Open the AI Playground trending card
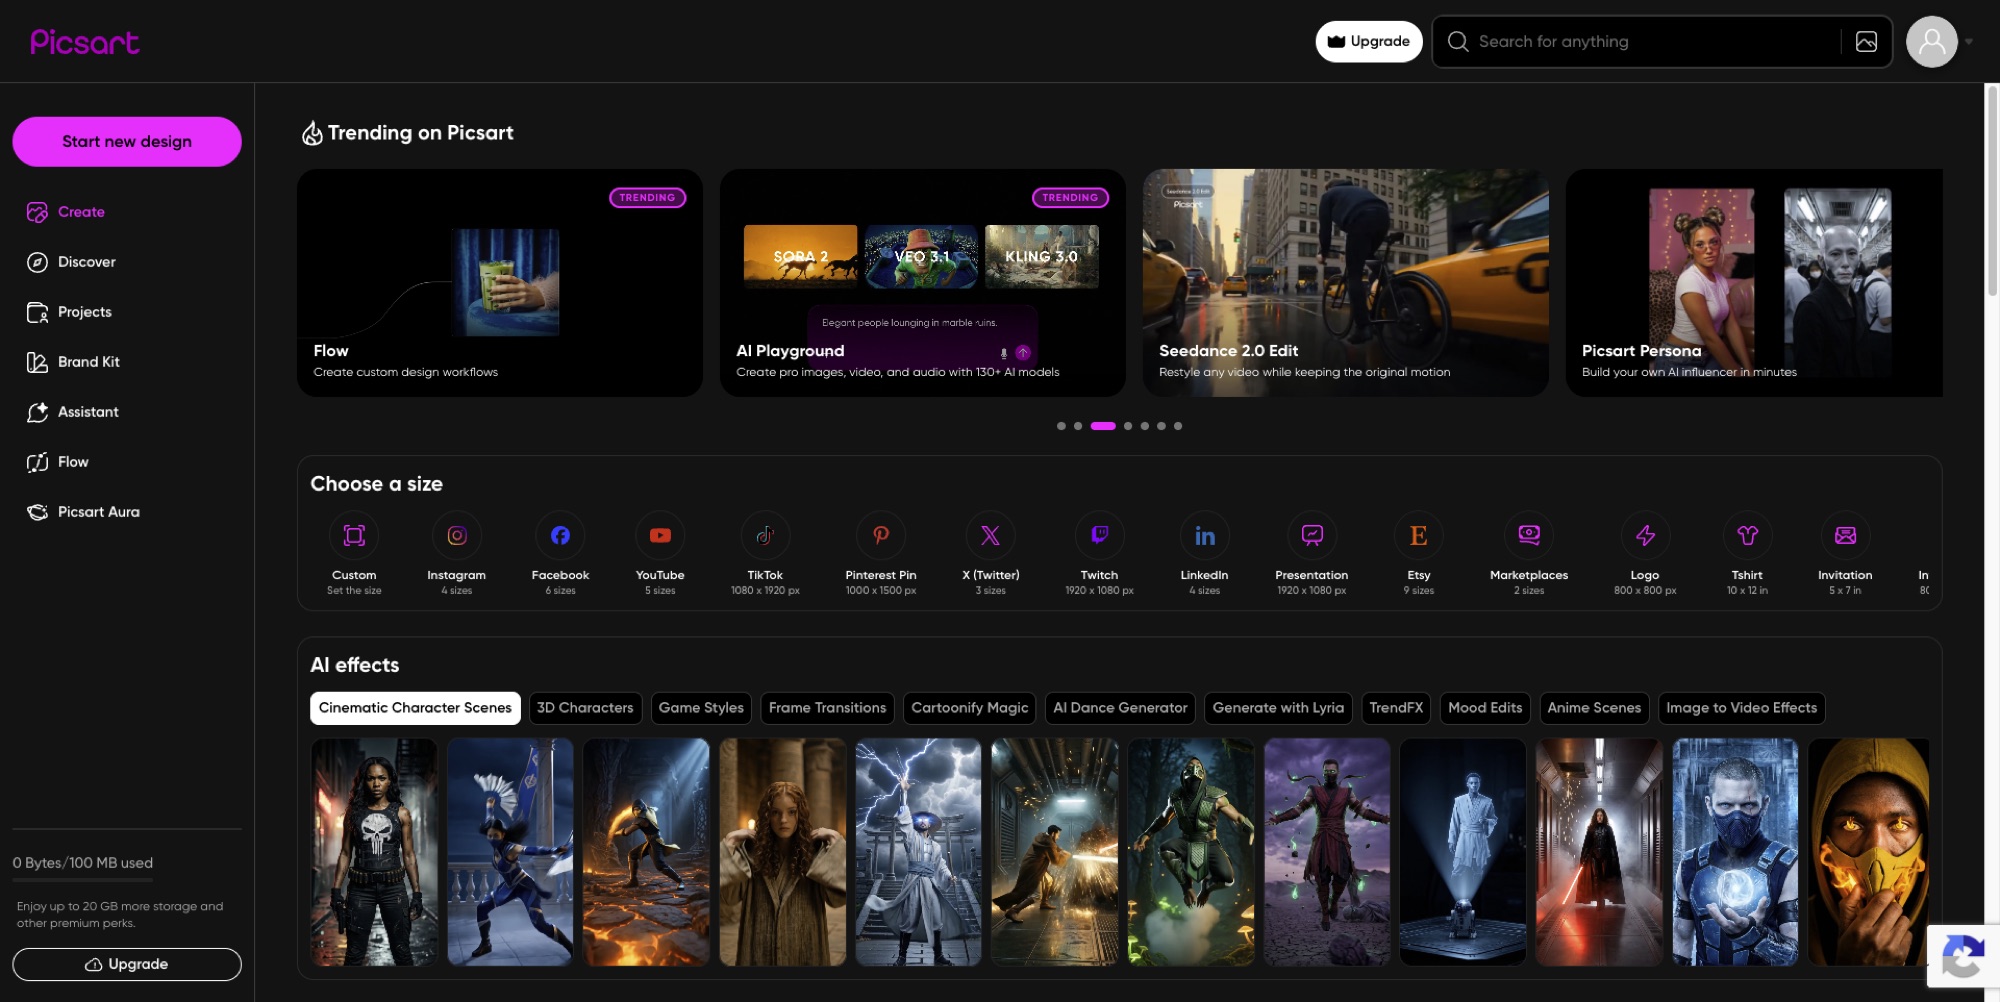This screenshot has width=2000, height=1002. point(923,283)
